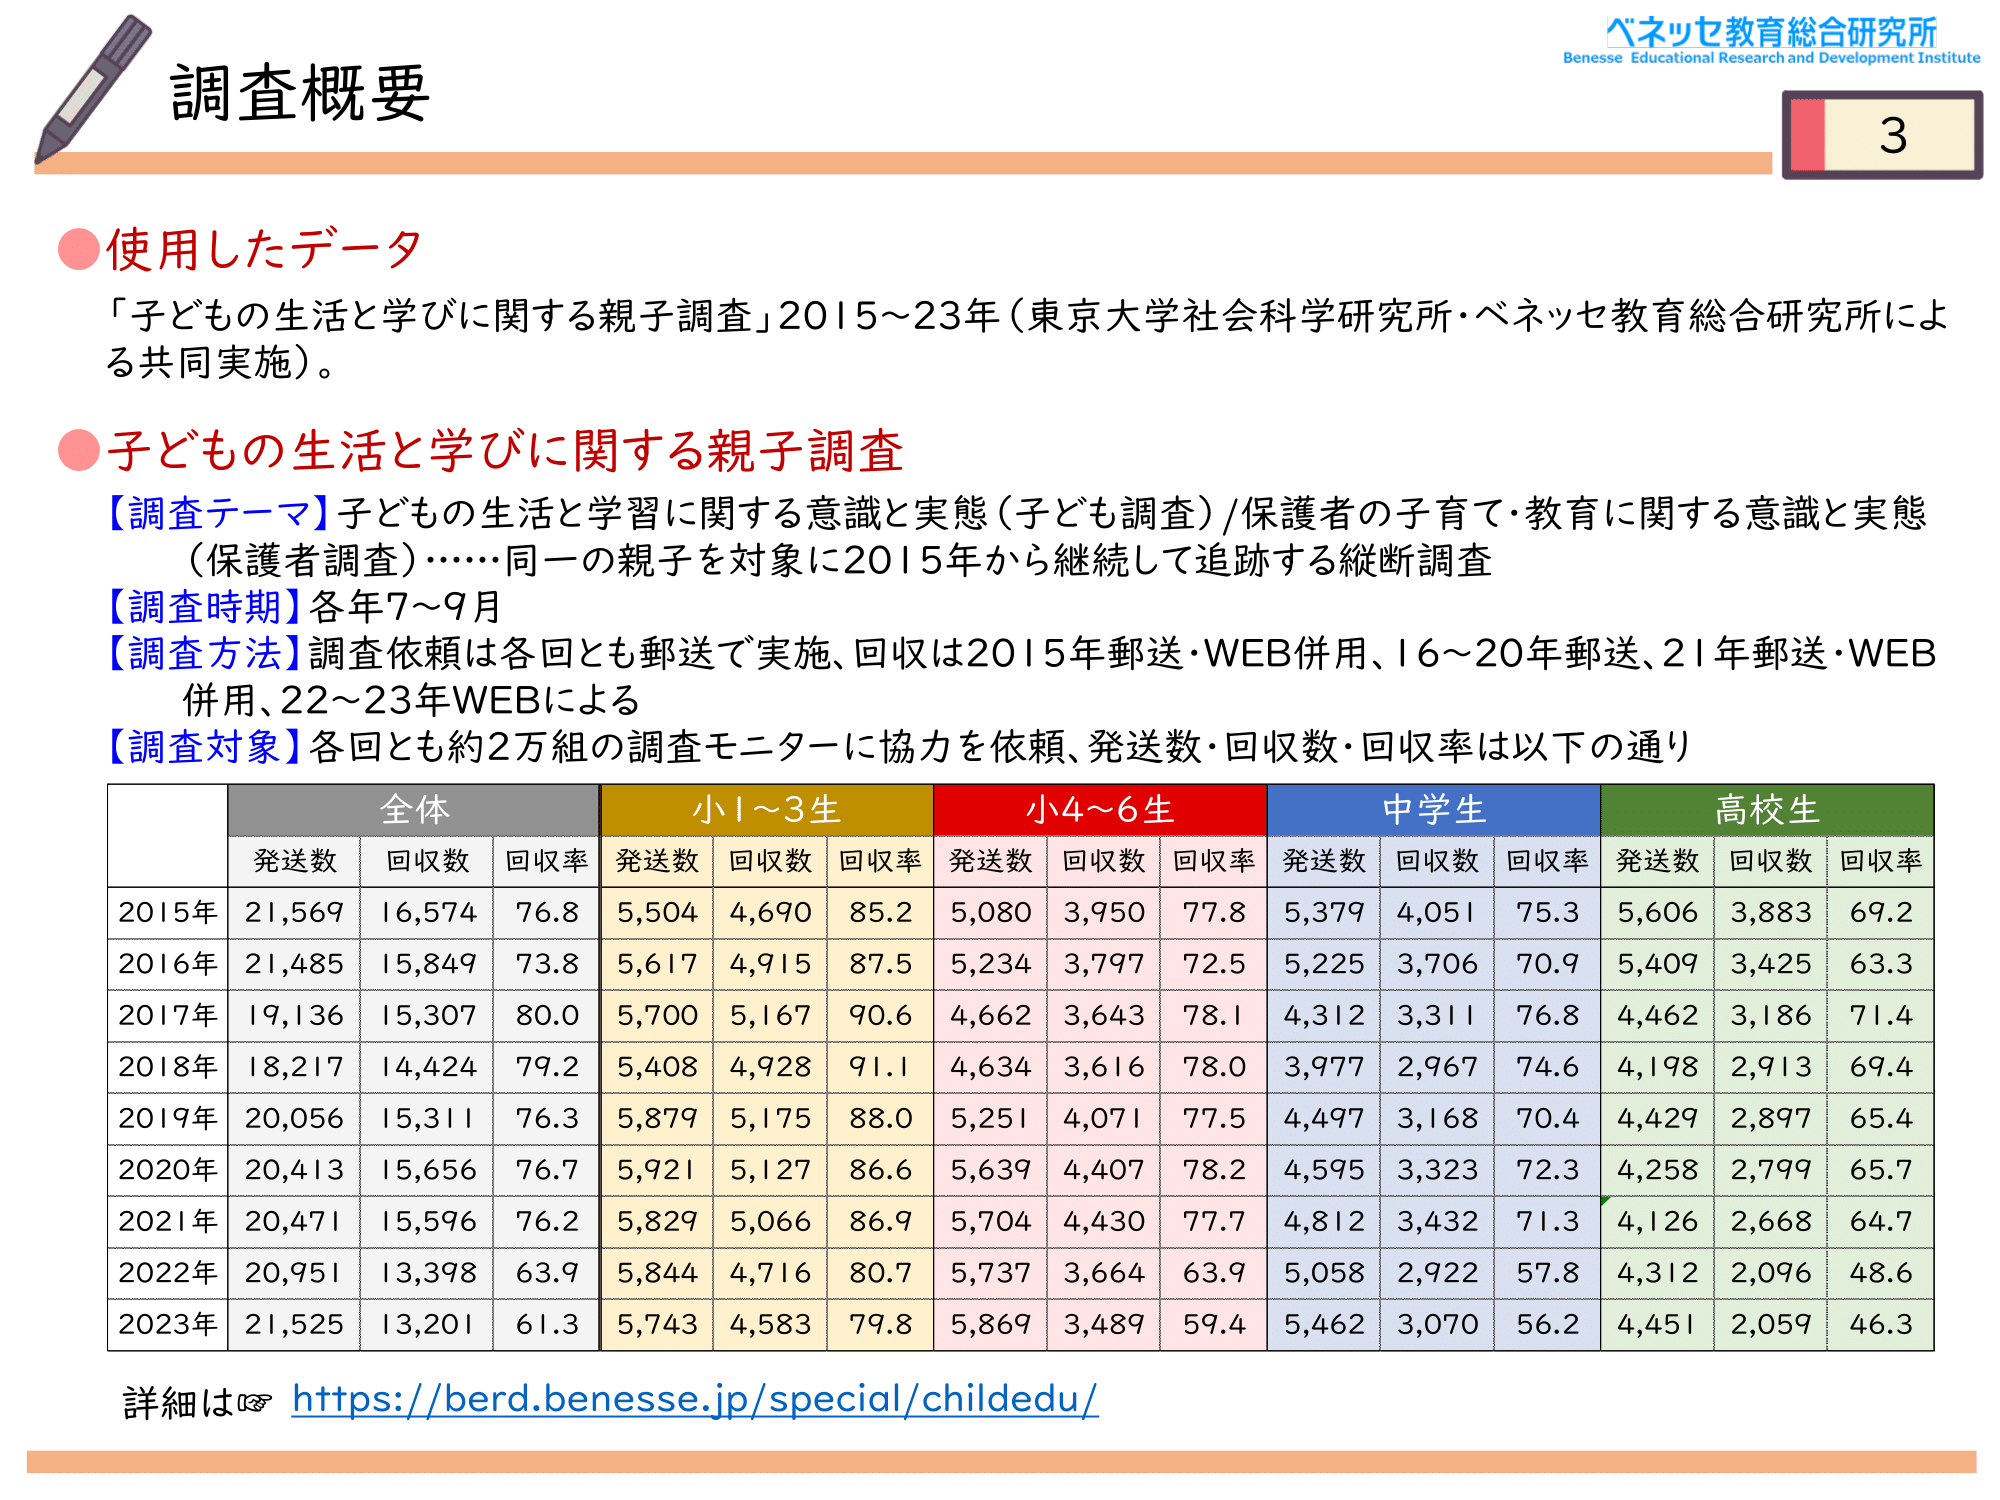The height and width of the screenshot is (1500, 2000).
Task: Click the pink bullet before 子どもの生活と学び heading
Action: point(79,450)
